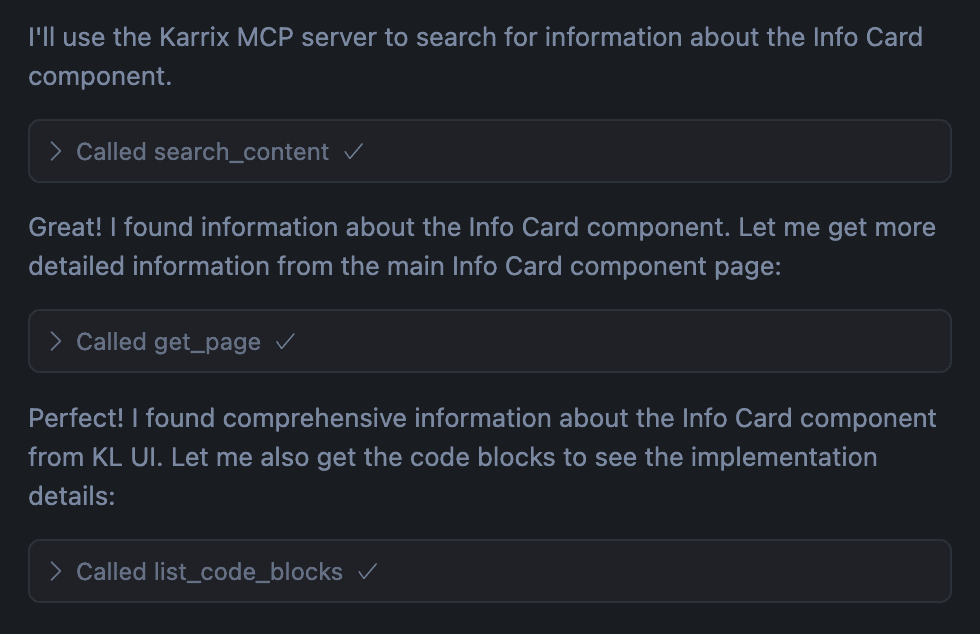This screenshot has width=980, height=634.
Task: Expand the Called list_code_blocks panel
Action: [x=490, y=572]
